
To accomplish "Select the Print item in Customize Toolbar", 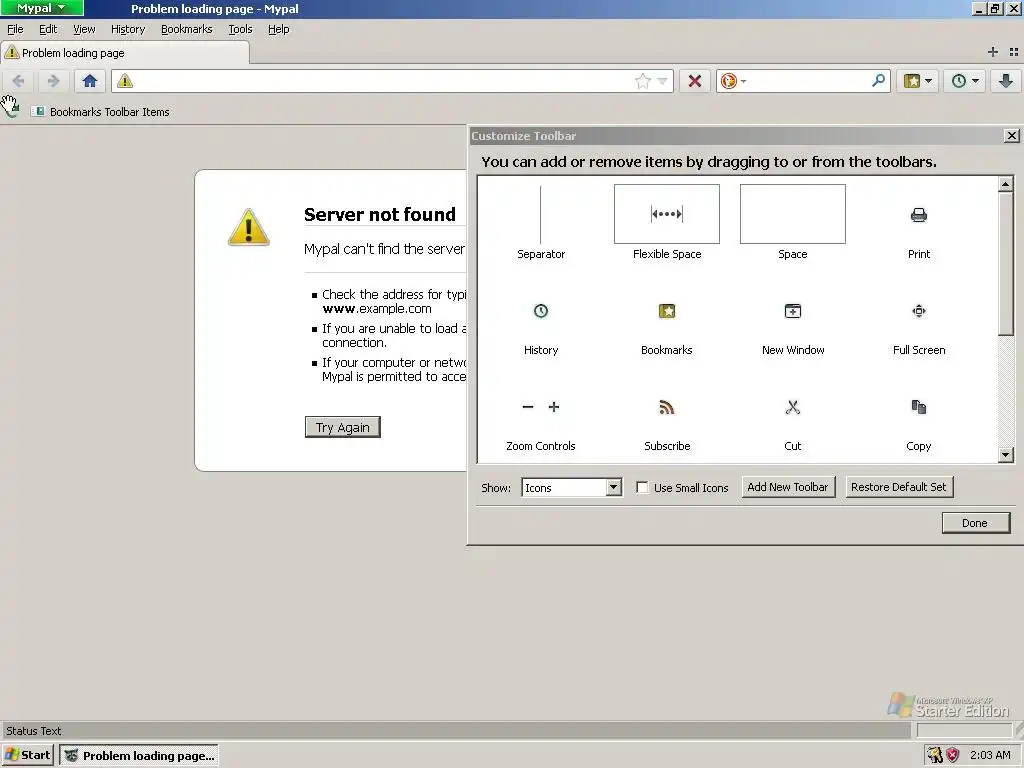I will [919, 224].
